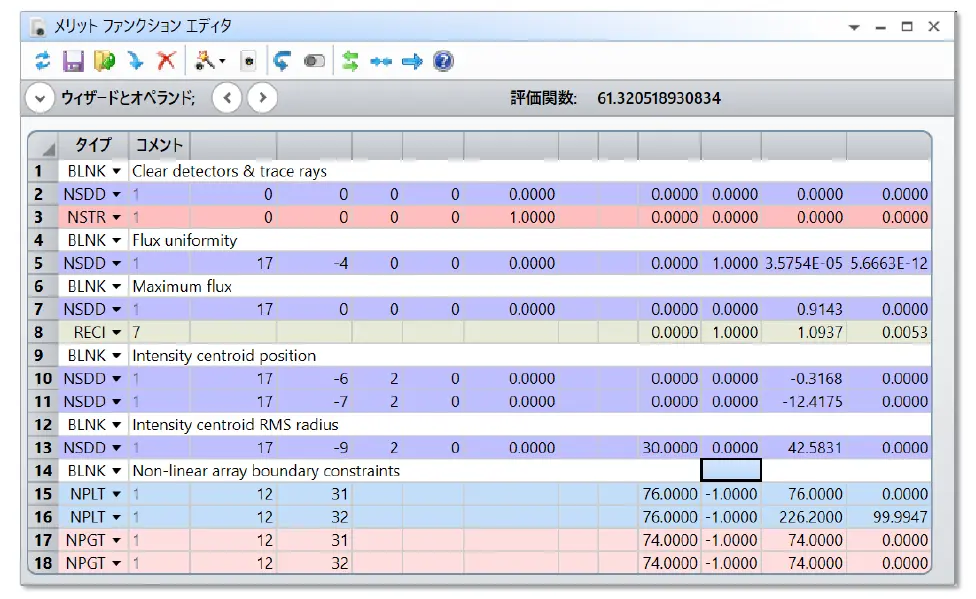976x599 pixels.
Task: Open help with the question mark icon
Action: (443, 62)
